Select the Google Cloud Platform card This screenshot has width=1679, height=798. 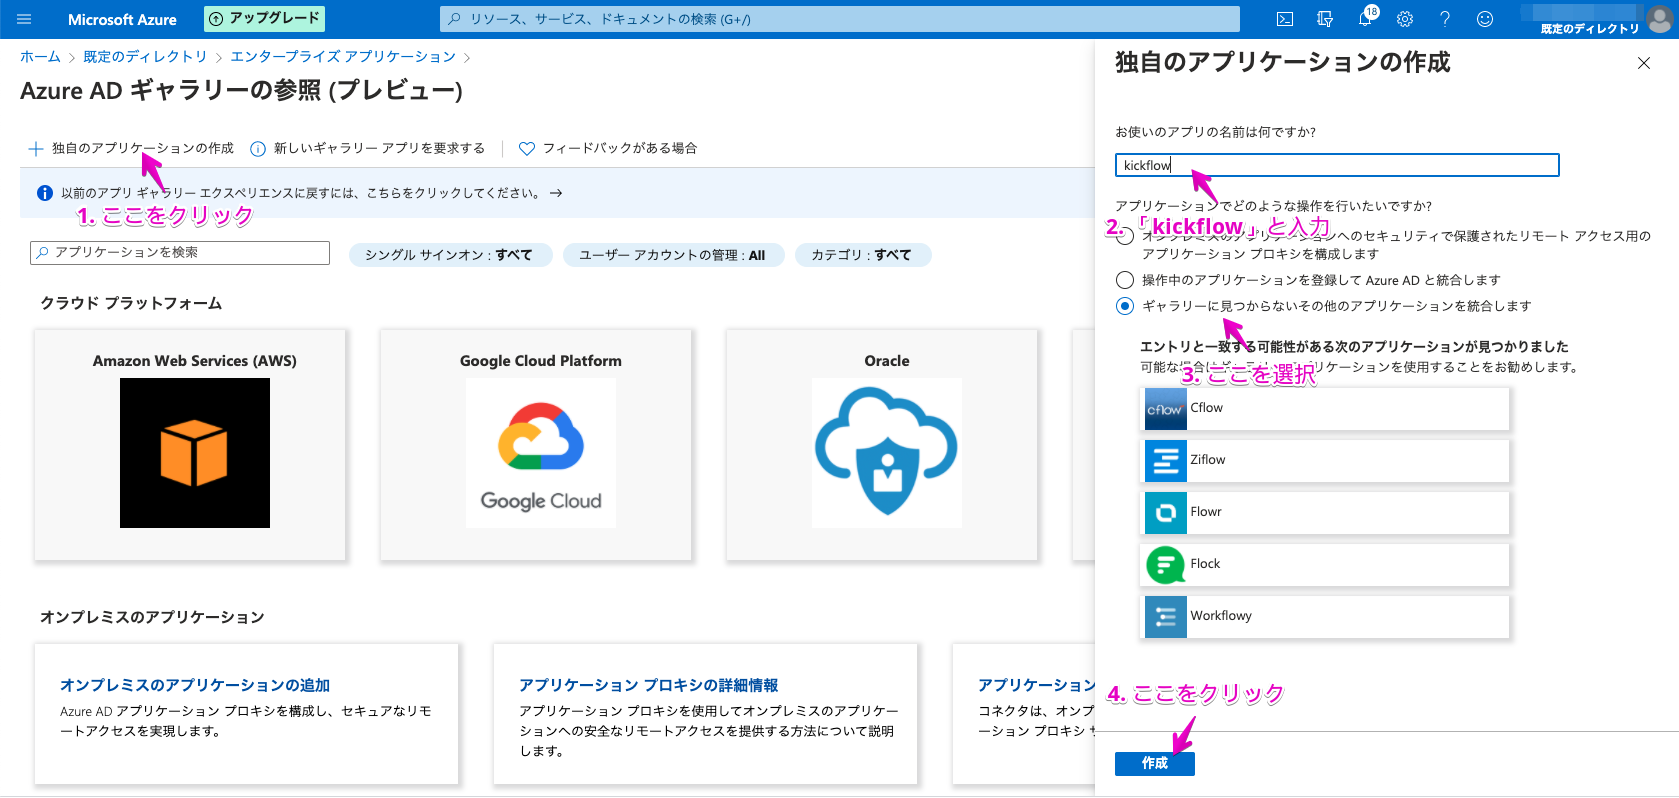(x=536, y=445)
